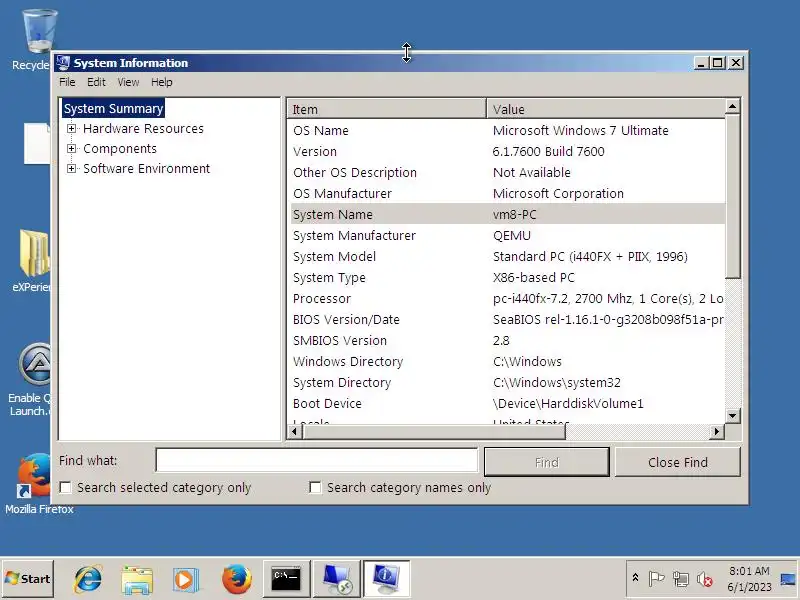This screenshot has width=800, height=600.
Task: Click the Find button
Action: coord(546,462)
